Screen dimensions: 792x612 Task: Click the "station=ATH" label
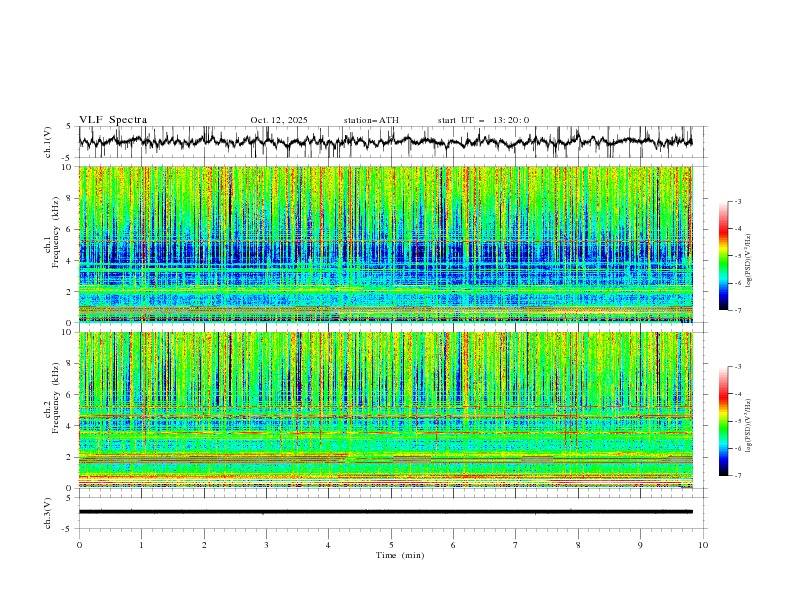(x=371, y=120)
